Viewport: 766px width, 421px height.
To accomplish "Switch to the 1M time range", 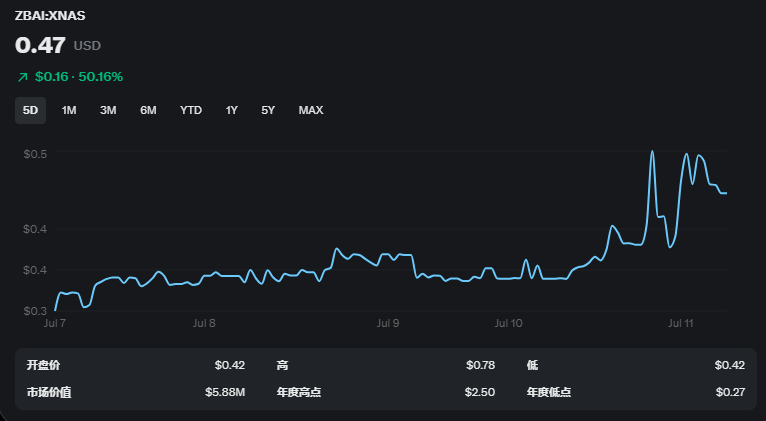I will pyautogui.click(x=69, y=110).
